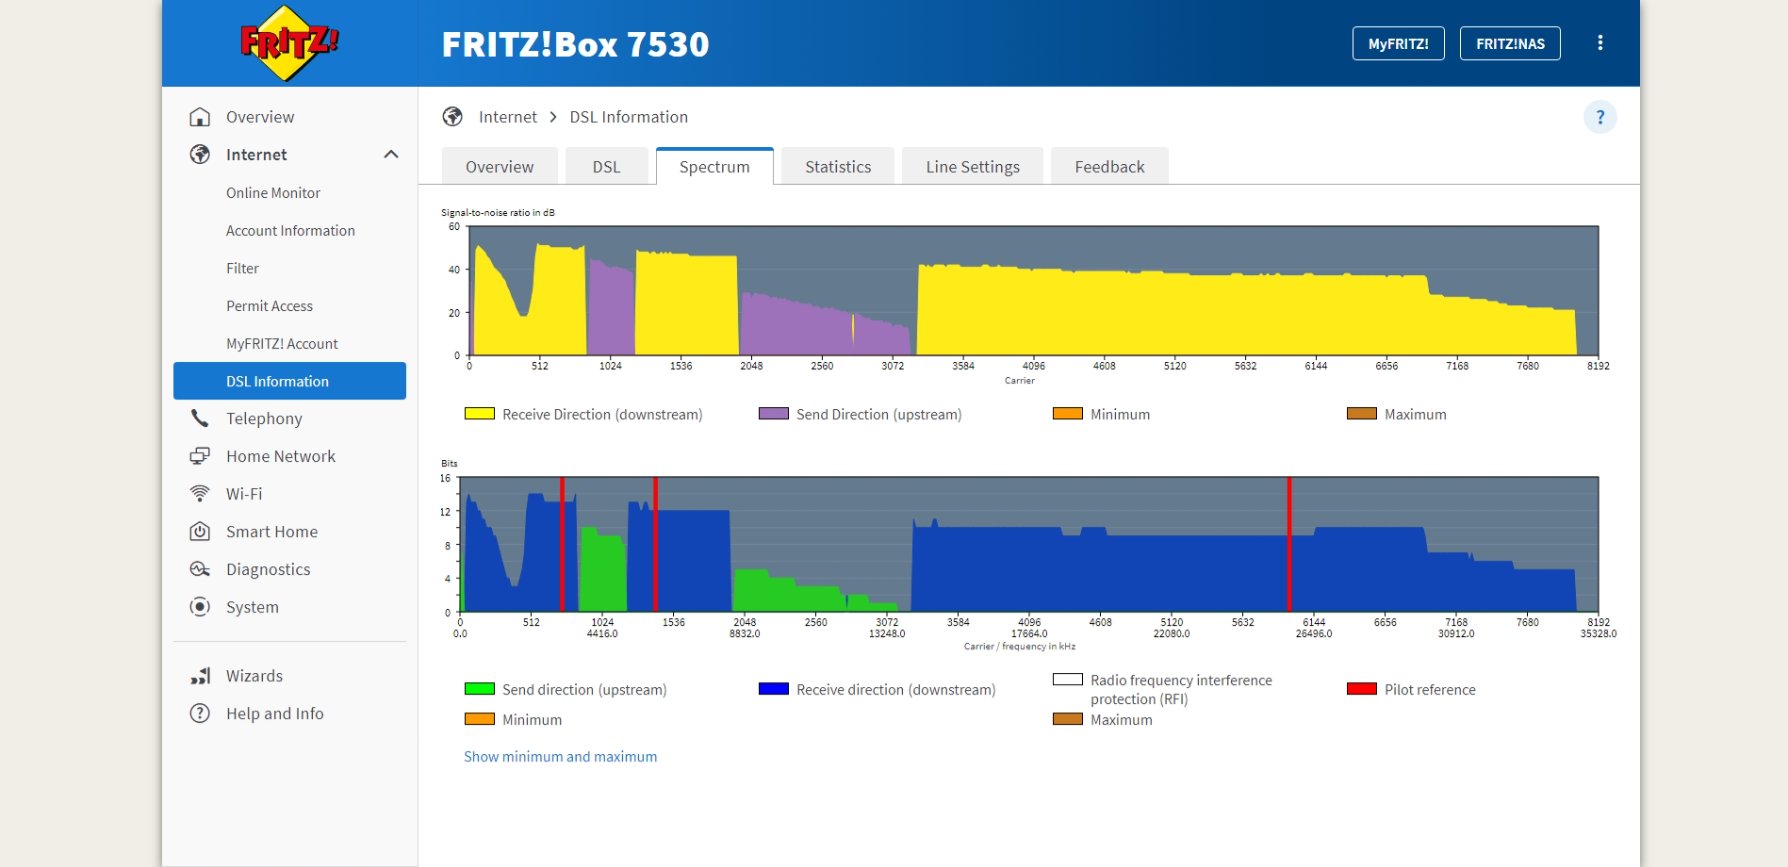Click the Overview house icon in sidebar
This screenshot has width=1788, height=867.
tap(200, 117)
